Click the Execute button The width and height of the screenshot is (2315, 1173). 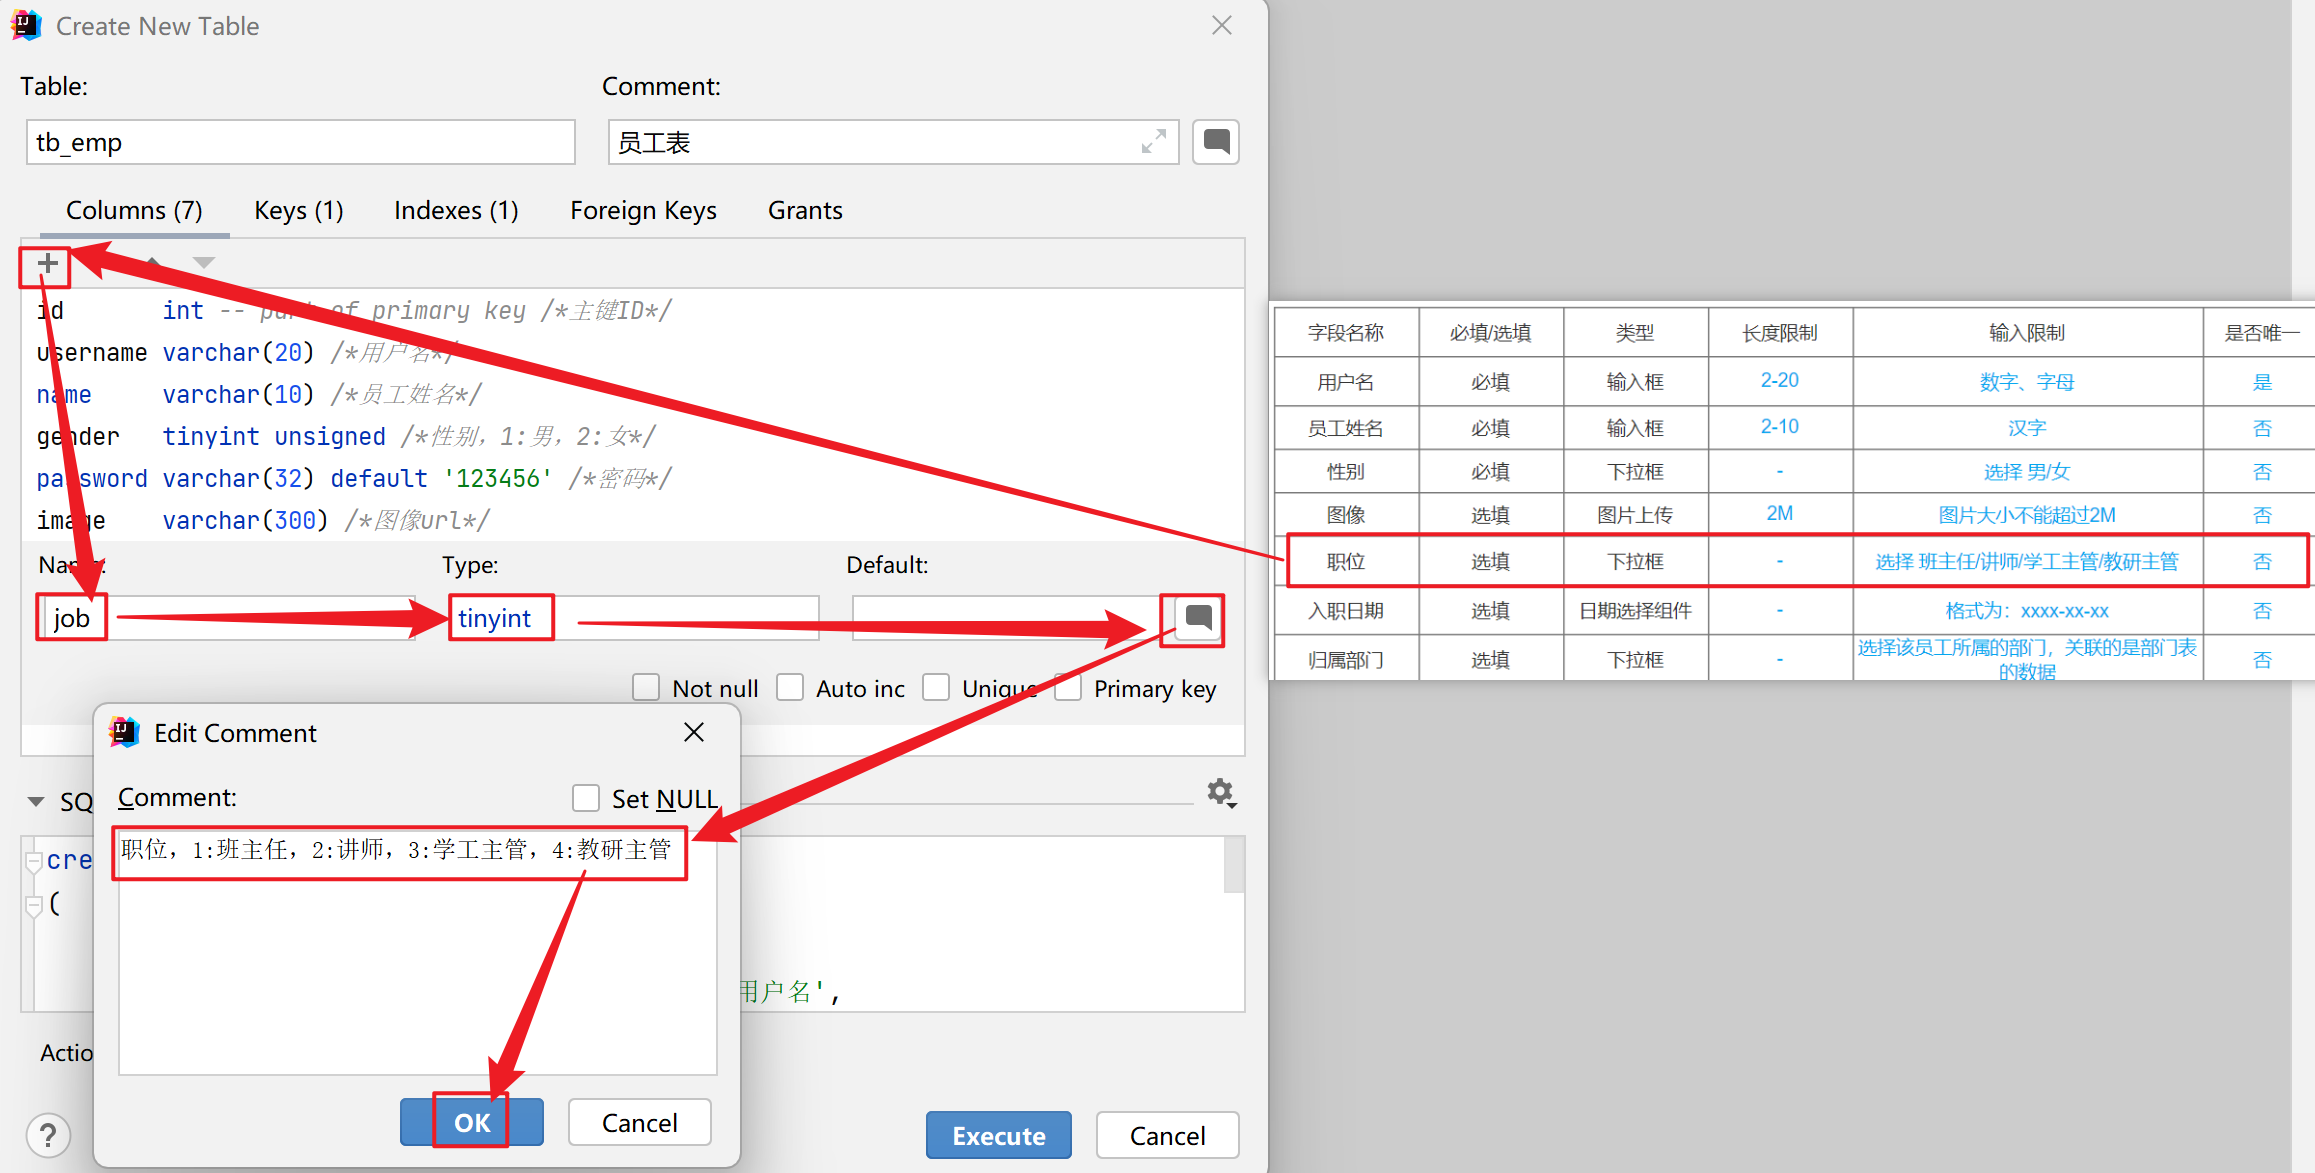(x=999, y=1135)
